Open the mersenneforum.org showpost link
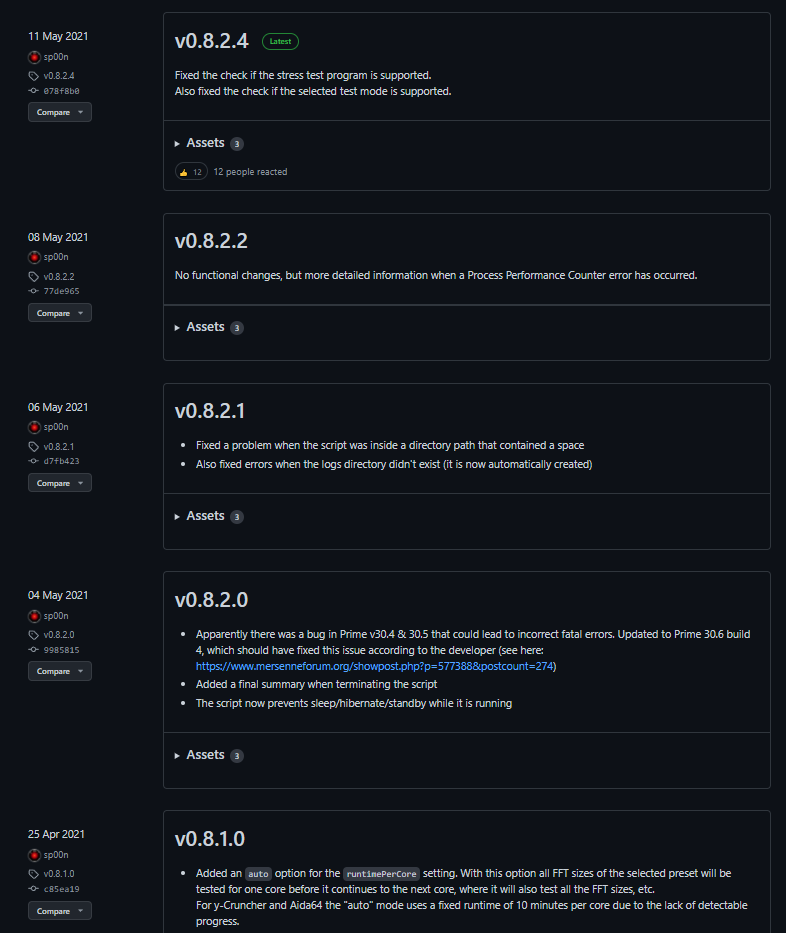 [374, 666]
